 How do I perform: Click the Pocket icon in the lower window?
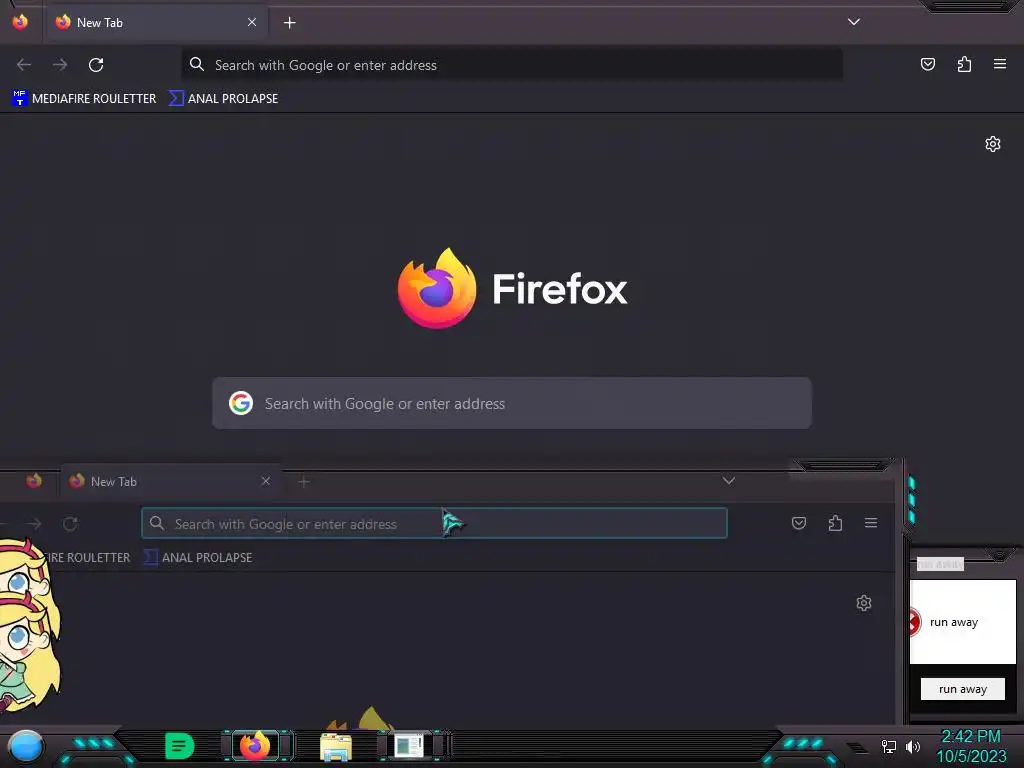click(x=799, y=523)
